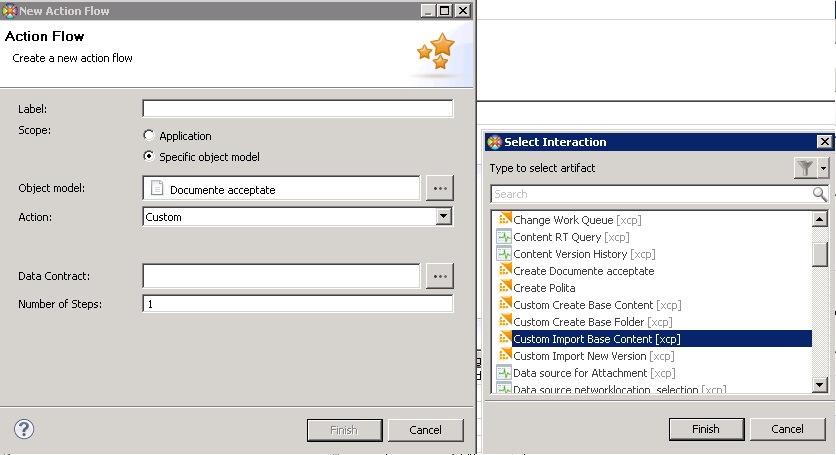The width and height of the screenshot is (836, 455).
Task: Open the filter funnel icon in Select Interaction
Action: coord(806,169)
